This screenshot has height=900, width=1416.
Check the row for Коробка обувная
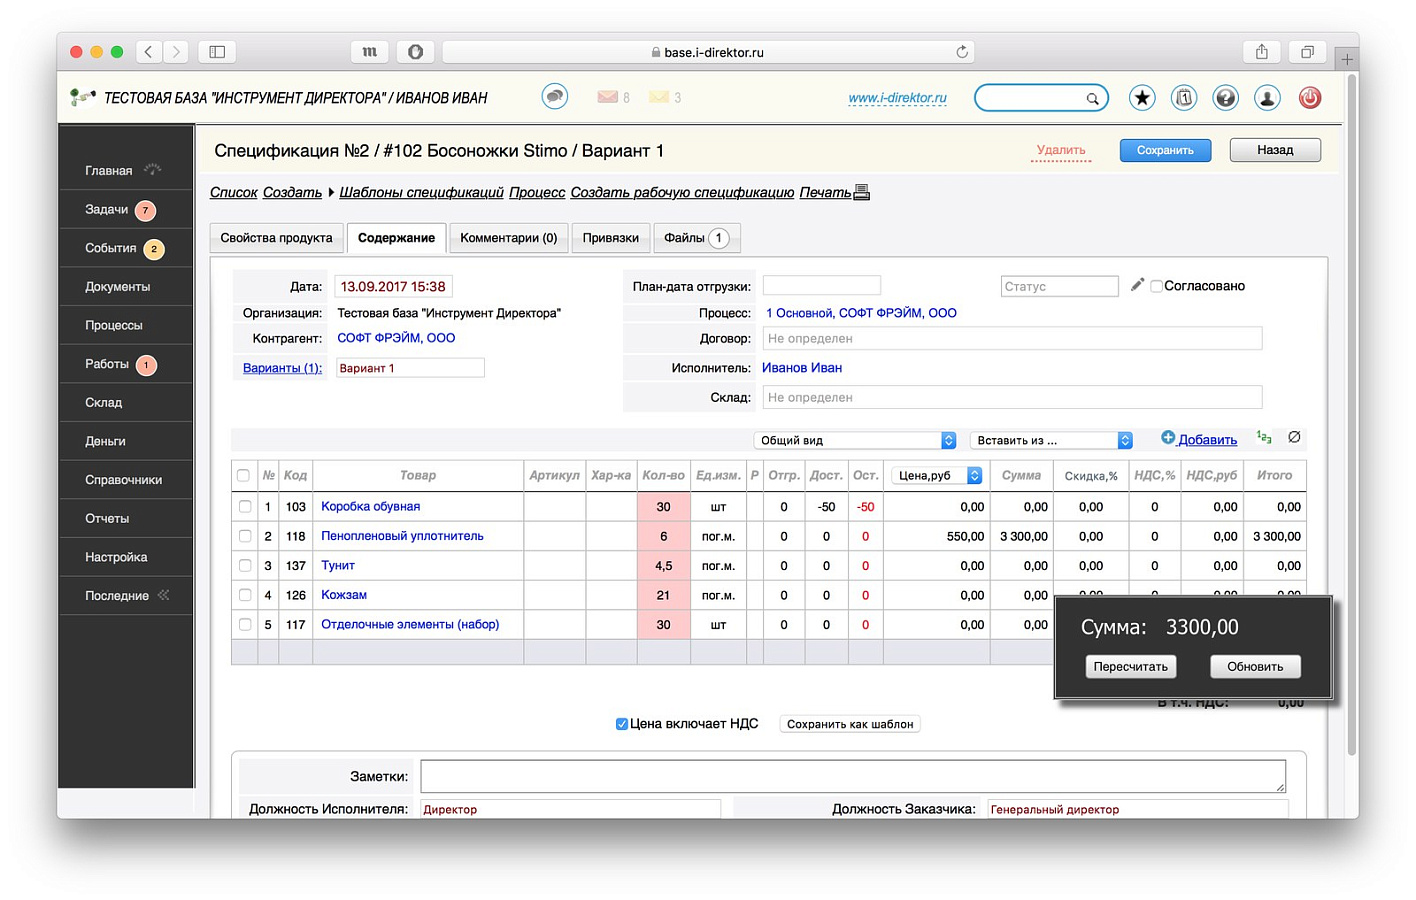[x=245, y=507]
